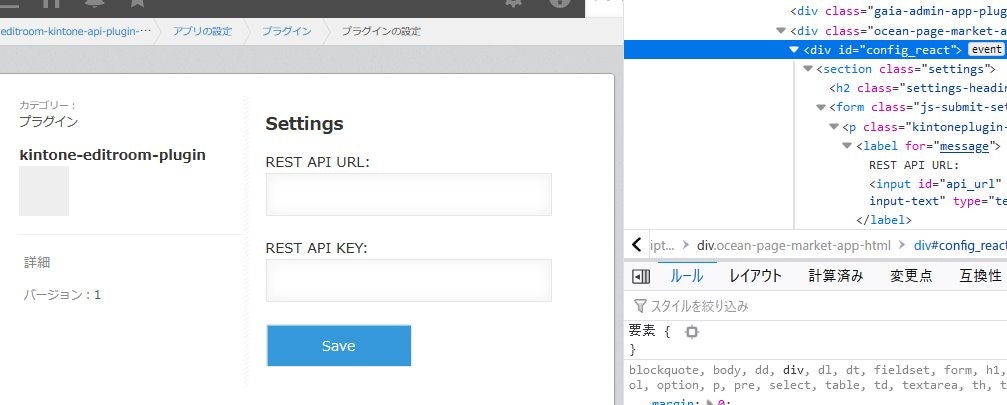Open the editroom-kintone-api-plugin breadcrumb link

pyautogui.click(x=75, y=31)
